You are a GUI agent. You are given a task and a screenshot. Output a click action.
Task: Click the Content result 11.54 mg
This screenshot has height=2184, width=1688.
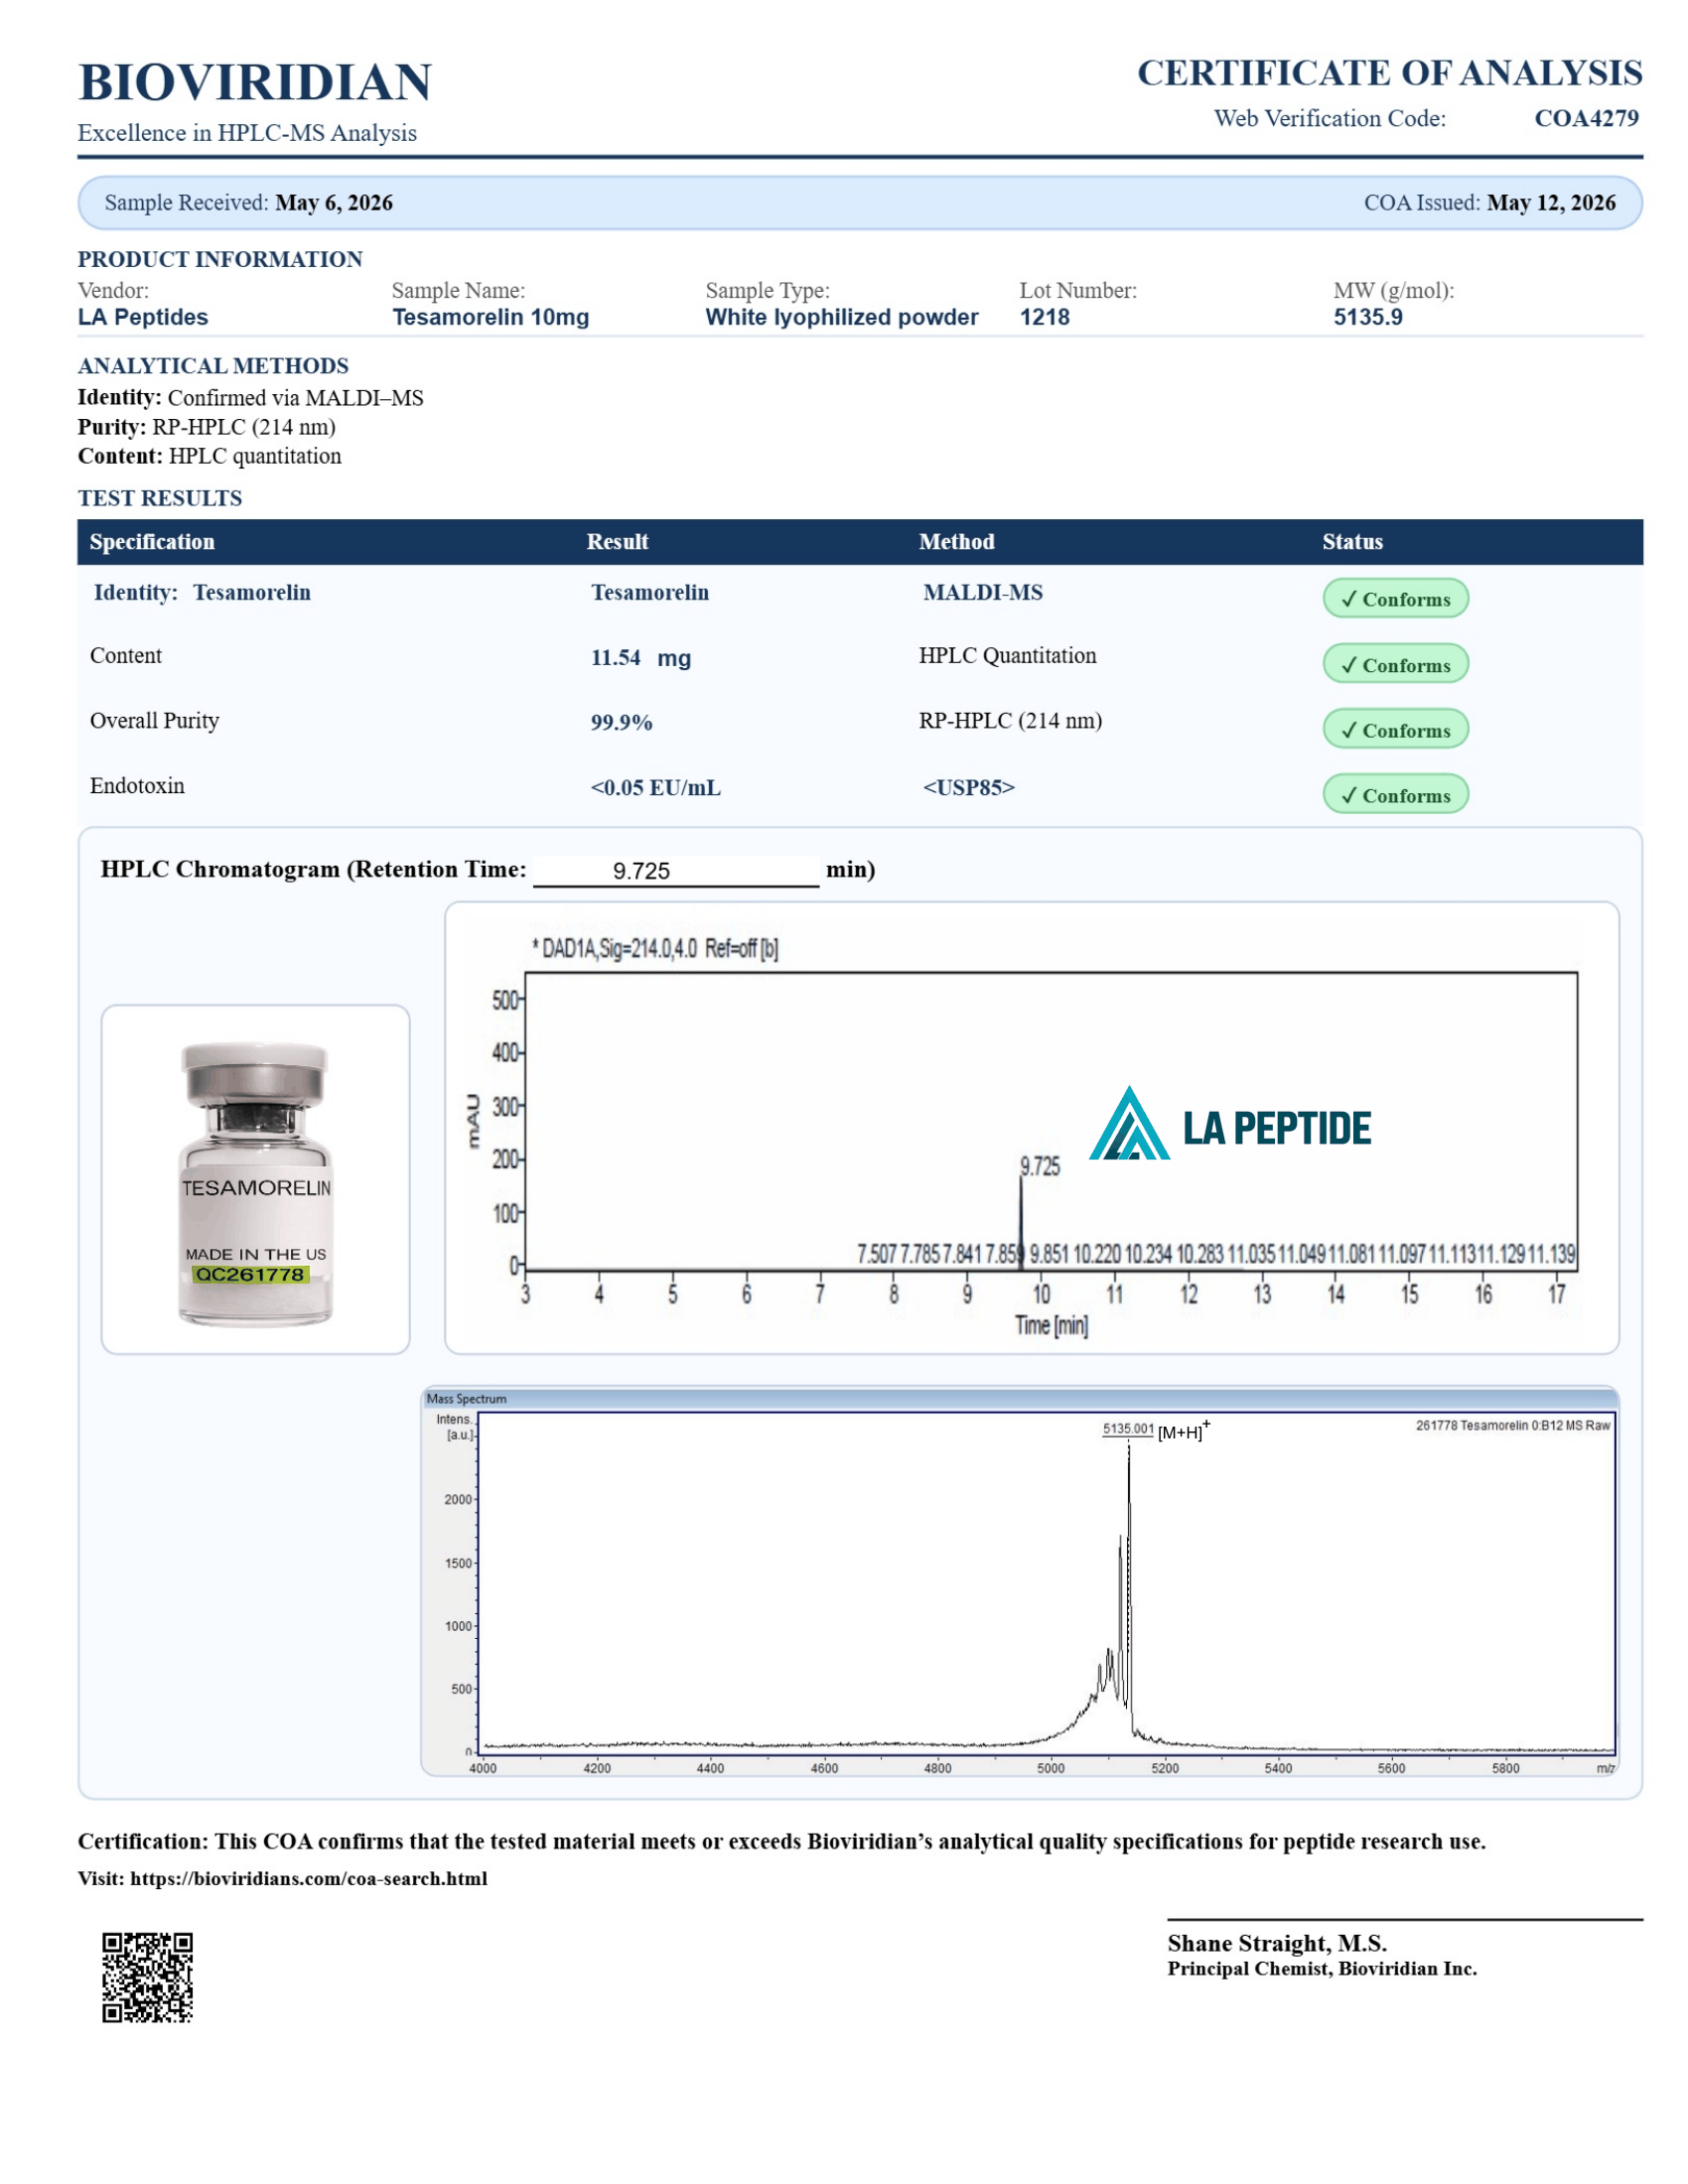[641, 657]
